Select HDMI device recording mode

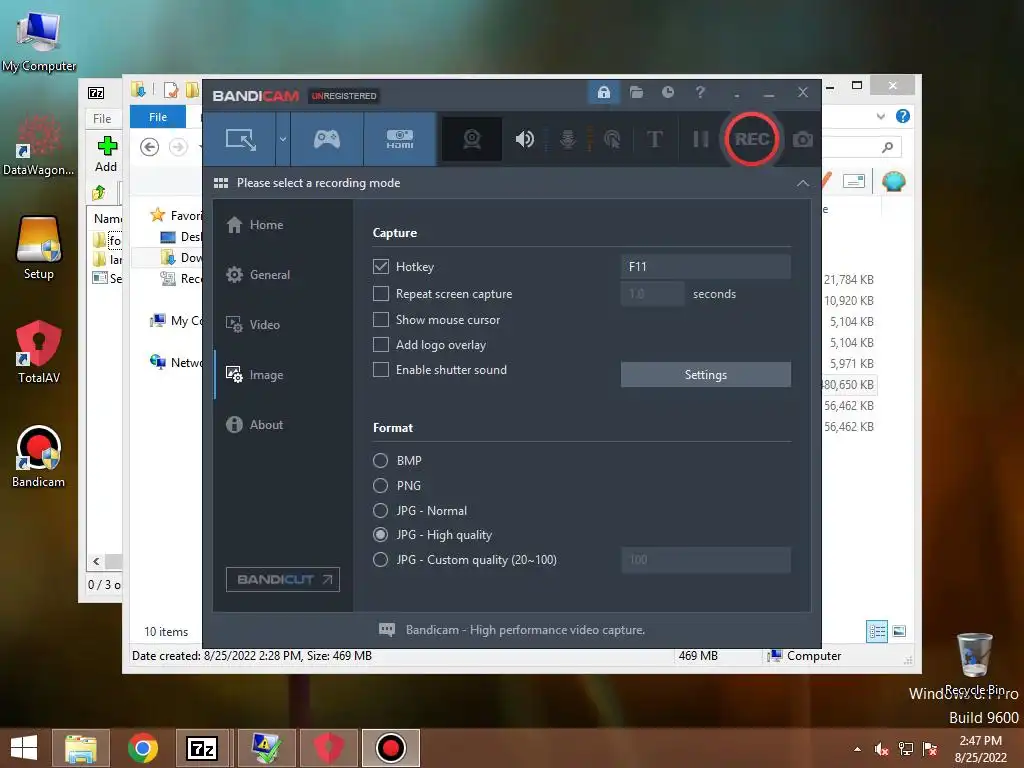click(400, 139)
